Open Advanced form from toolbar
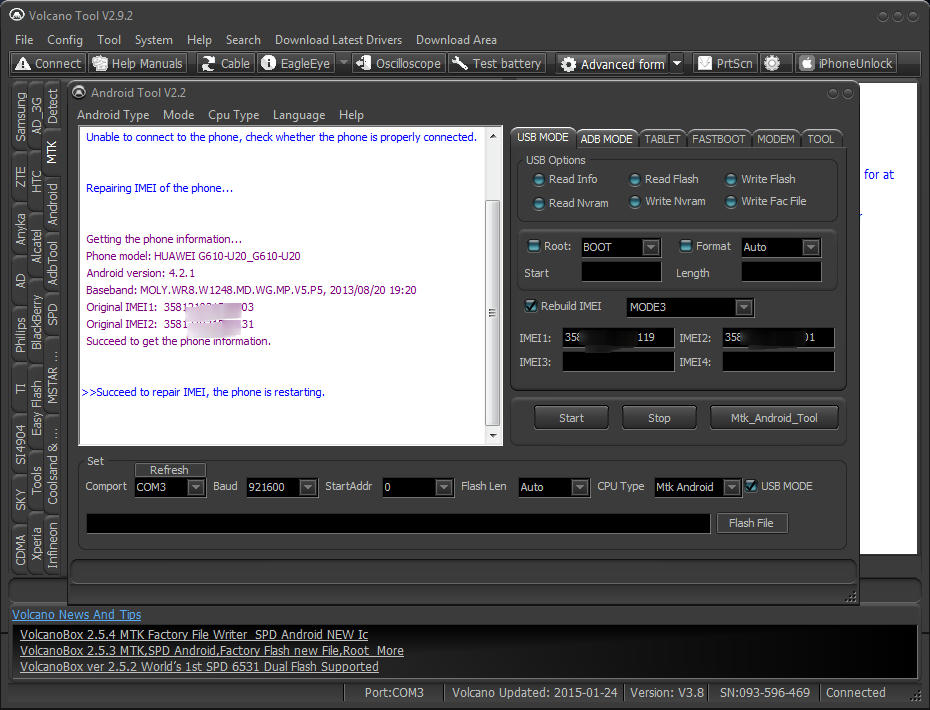The width and height of the screenshot is (930, 710). [613, 64]
